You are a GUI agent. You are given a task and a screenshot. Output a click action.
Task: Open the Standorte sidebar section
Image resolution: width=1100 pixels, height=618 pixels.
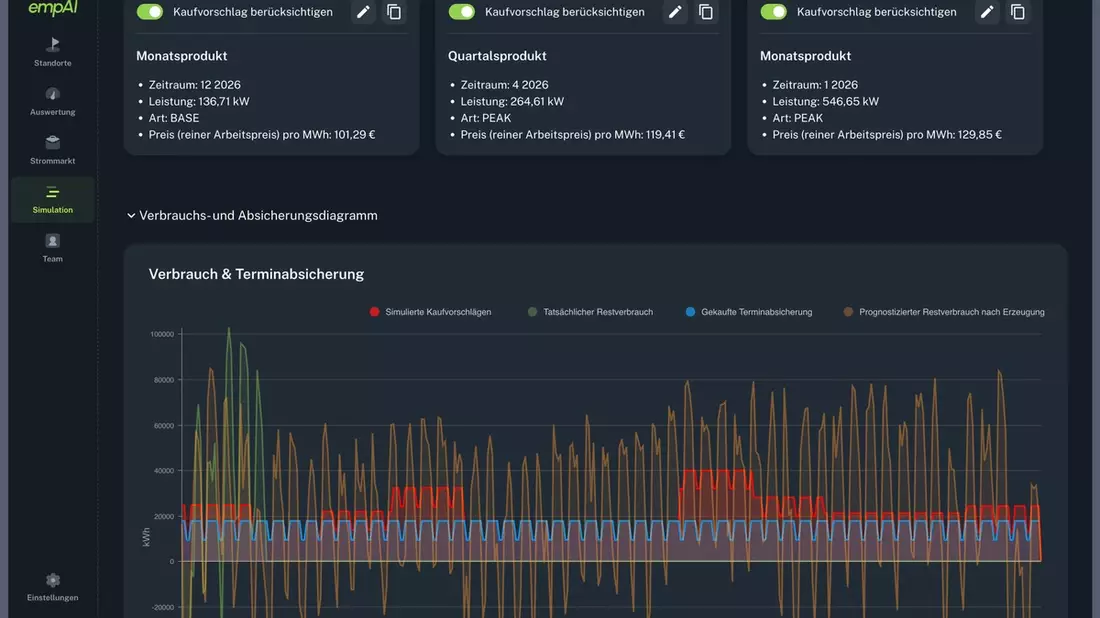coord(53,53)
